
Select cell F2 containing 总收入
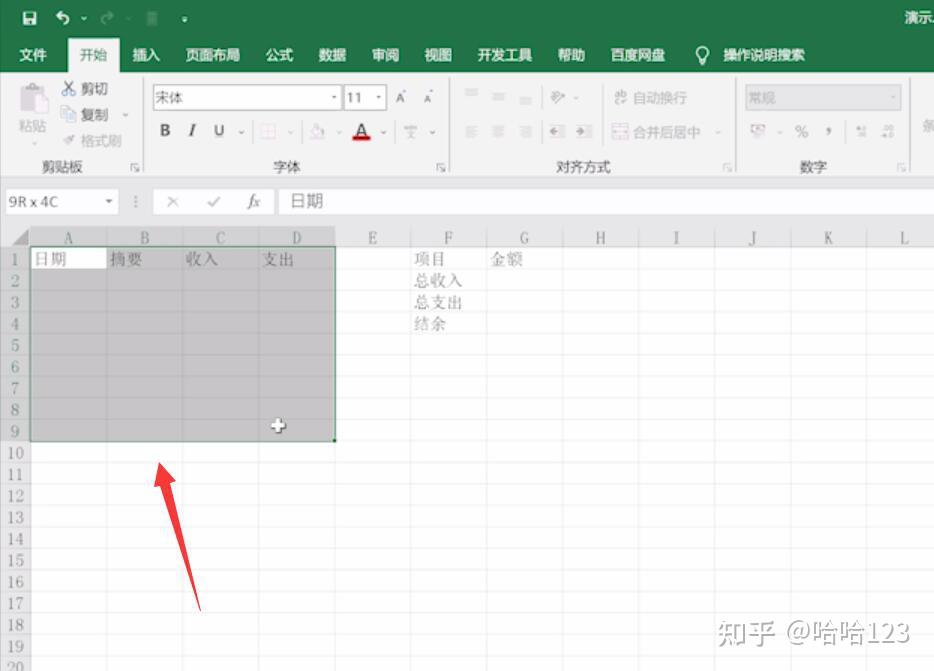click(448, 280)
